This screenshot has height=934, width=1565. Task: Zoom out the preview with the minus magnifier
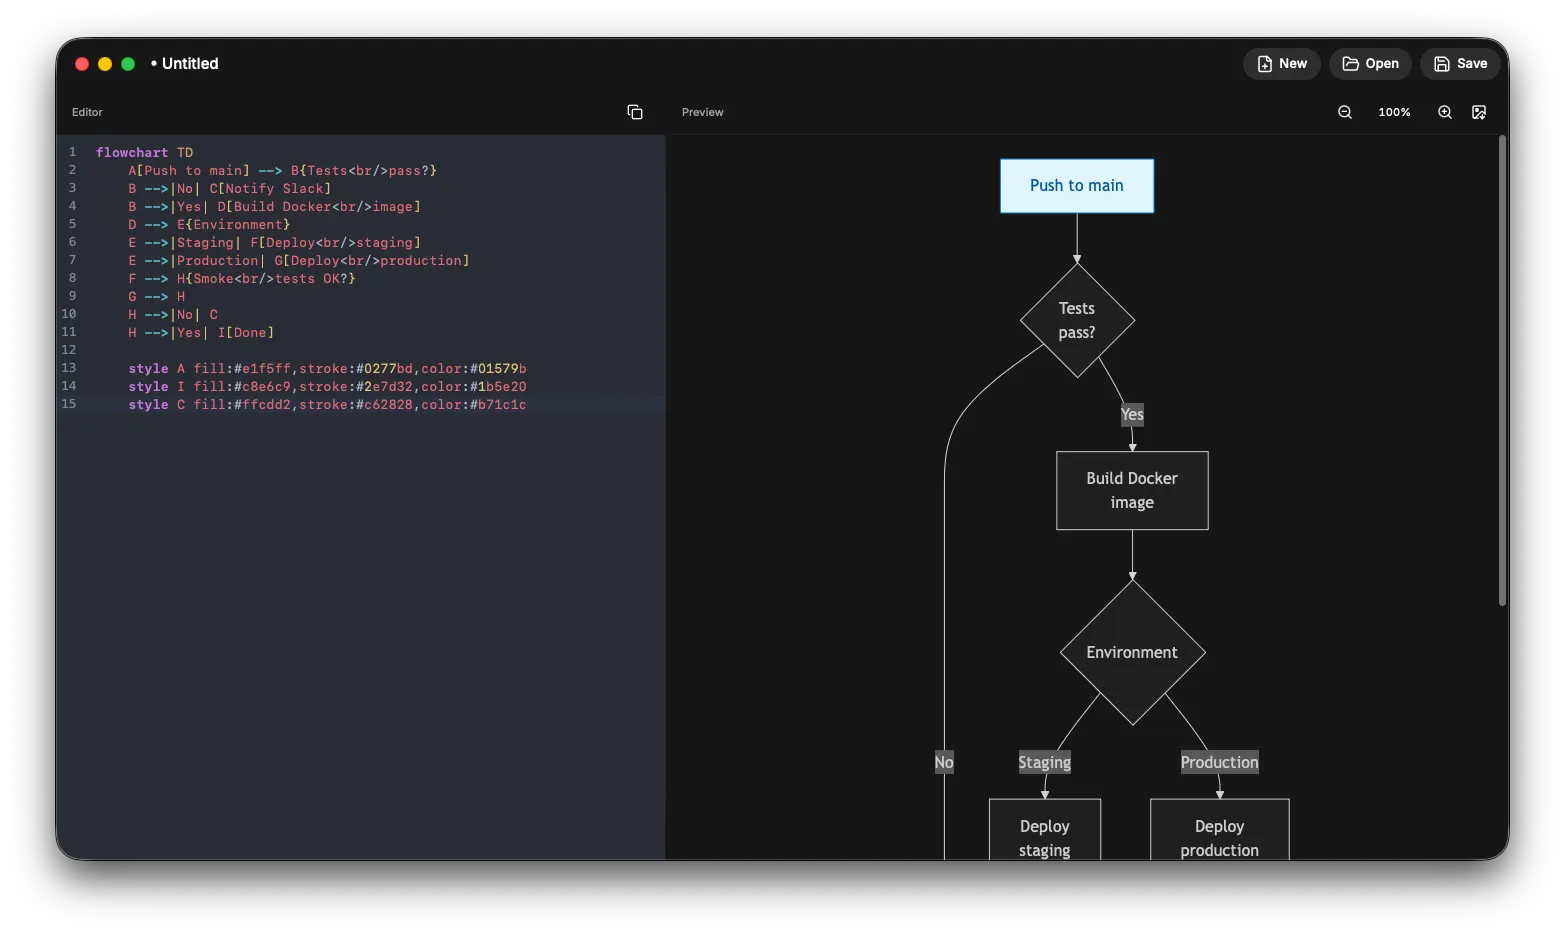click(1345, 112)
